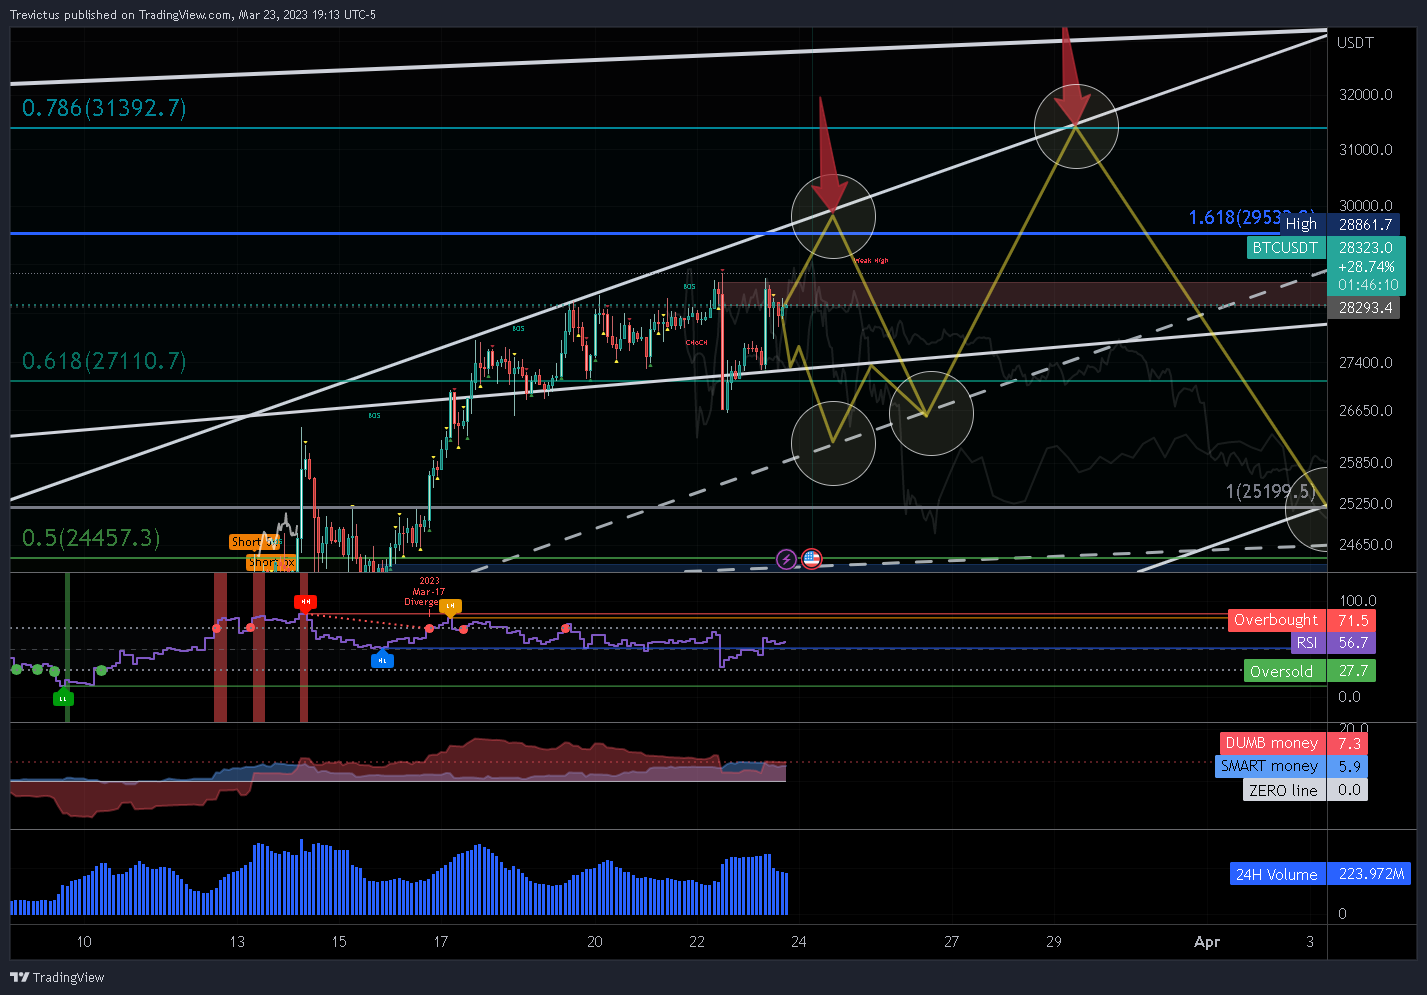Click 100.0 on the RSI scale

pyautogui.click(x=1358, y=601)
